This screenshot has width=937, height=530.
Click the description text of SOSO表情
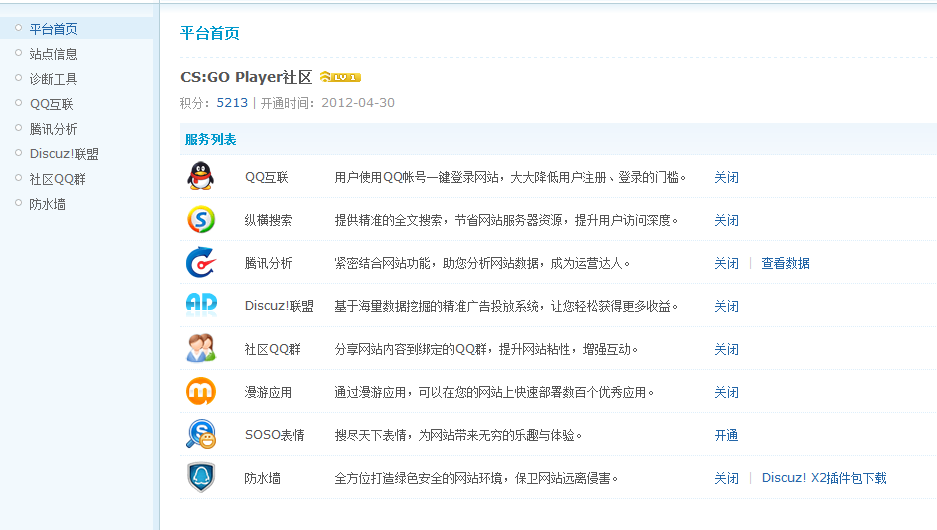[x=458, y=436]
